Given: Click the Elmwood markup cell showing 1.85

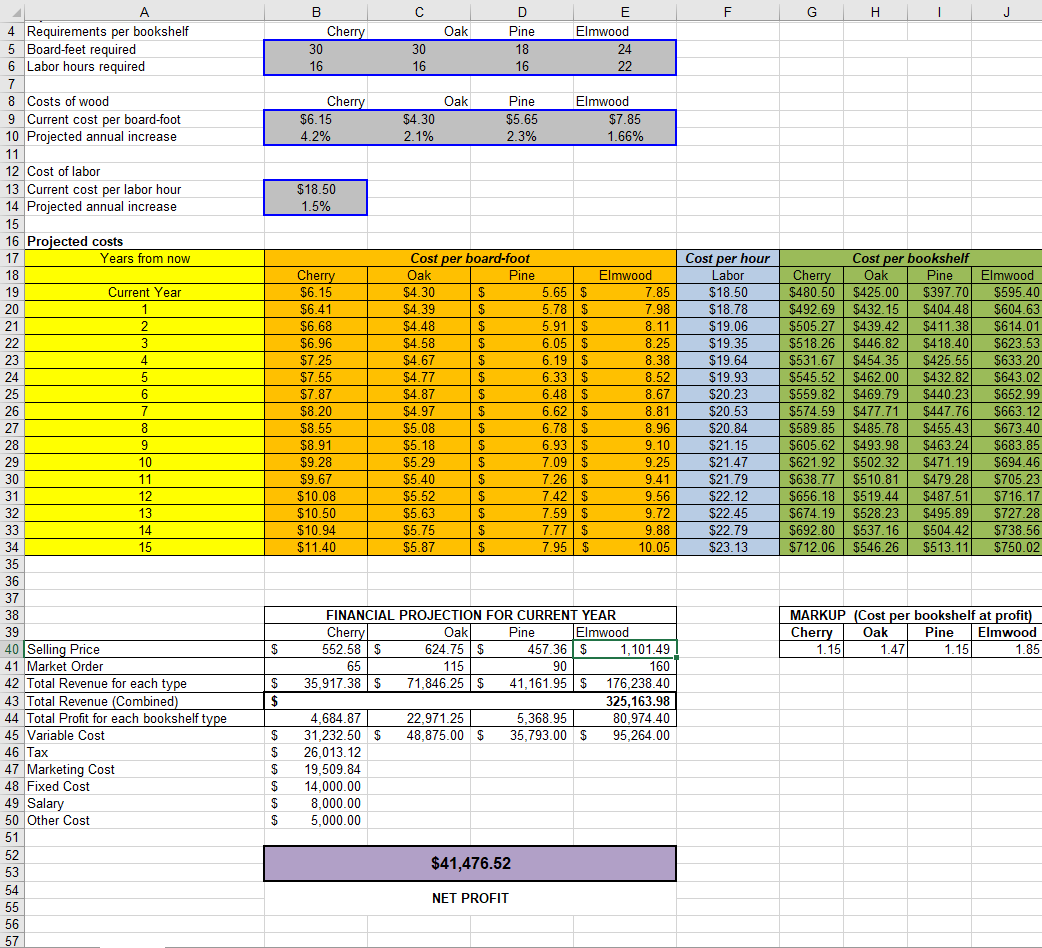Looking at the screenshot, I should point(1007,649).
